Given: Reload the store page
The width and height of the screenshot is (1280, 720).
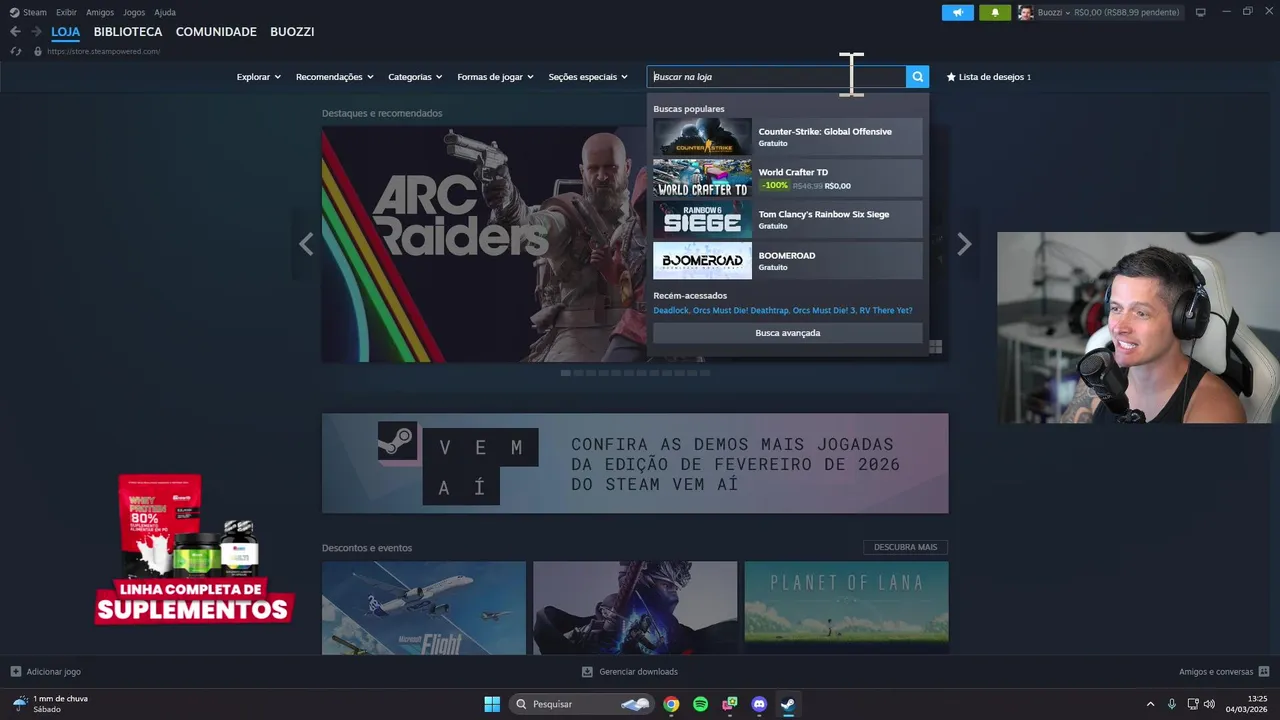Looking at the screenshot, I should [16, 51].
